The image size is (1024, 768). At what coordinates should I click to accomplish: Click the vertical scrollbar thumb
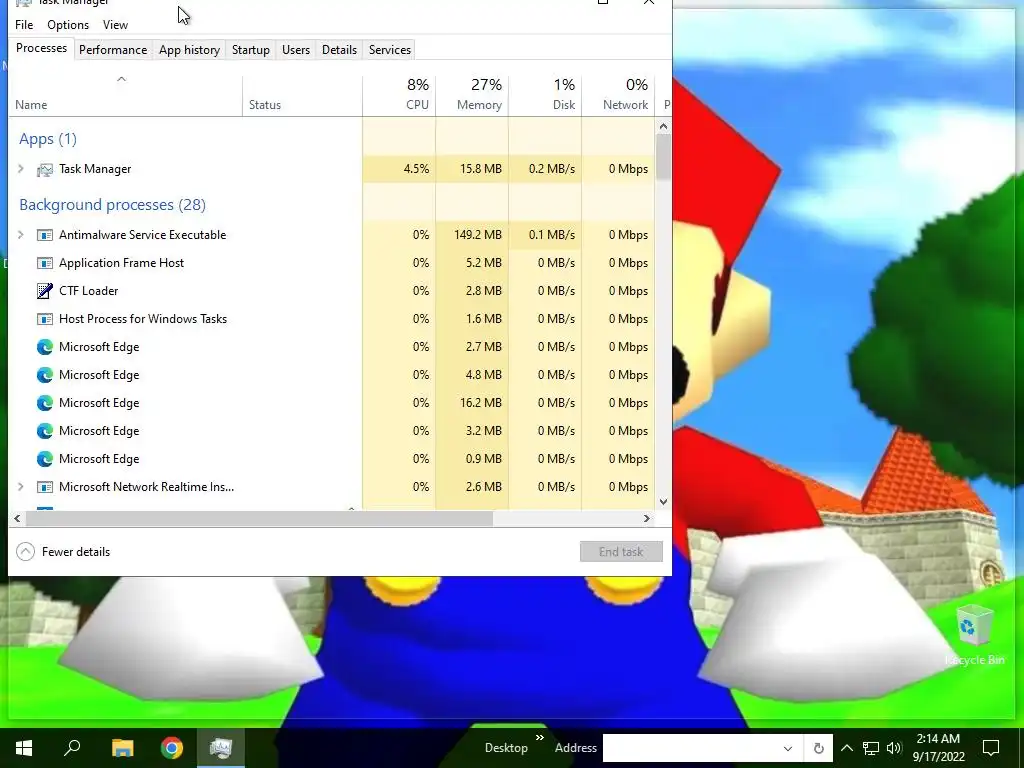[664, 157]
